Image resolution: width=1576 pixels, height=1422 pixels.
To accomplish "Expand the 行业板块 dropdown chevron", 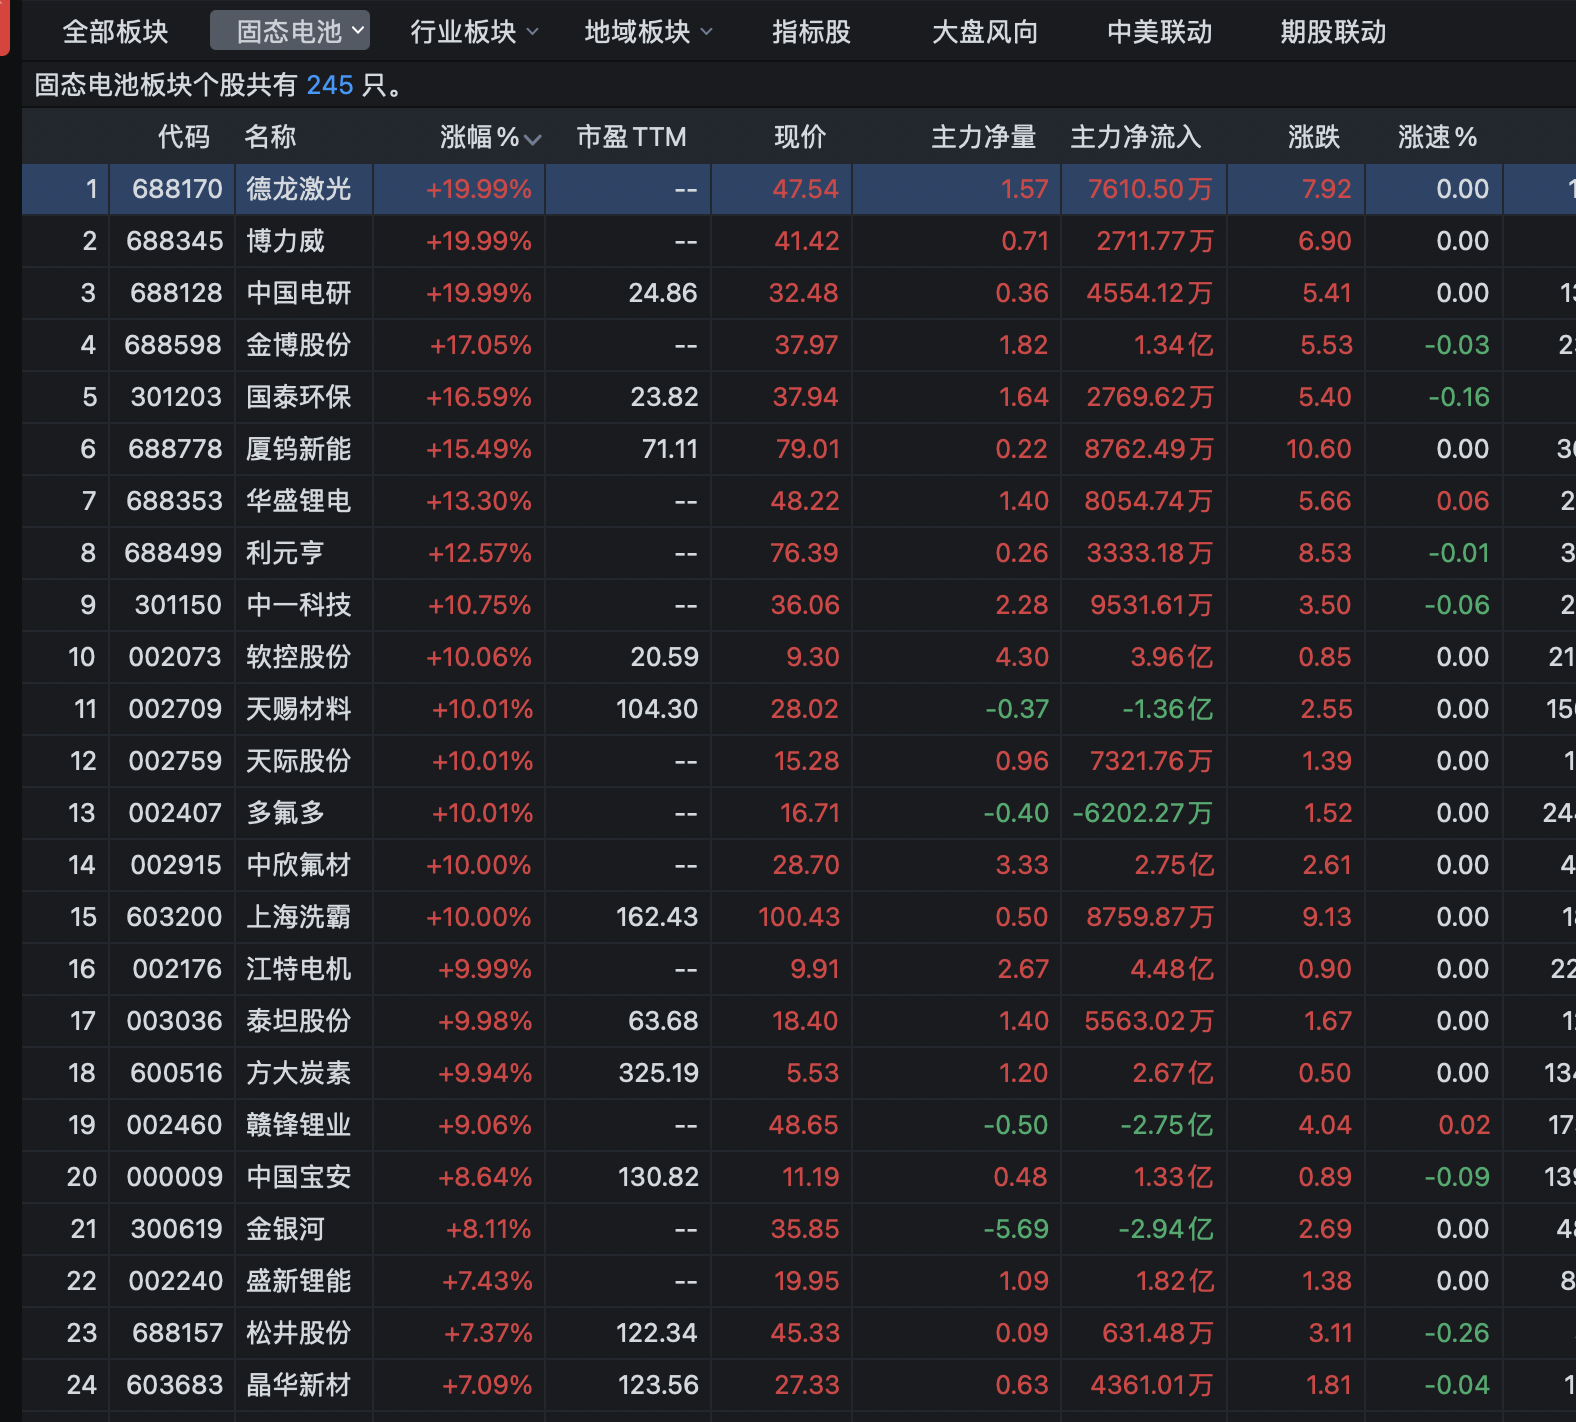I will pos(533,32).
